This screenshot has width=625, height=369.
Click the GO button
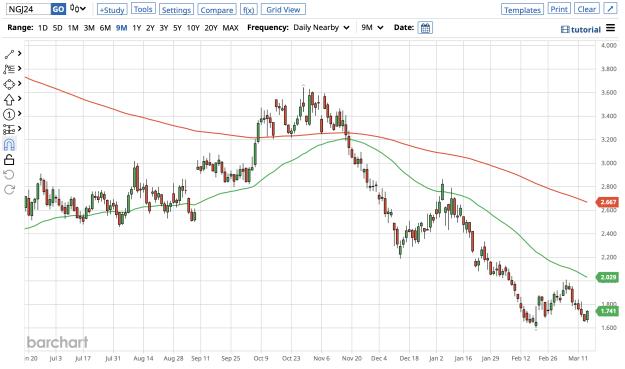[58, 9]
